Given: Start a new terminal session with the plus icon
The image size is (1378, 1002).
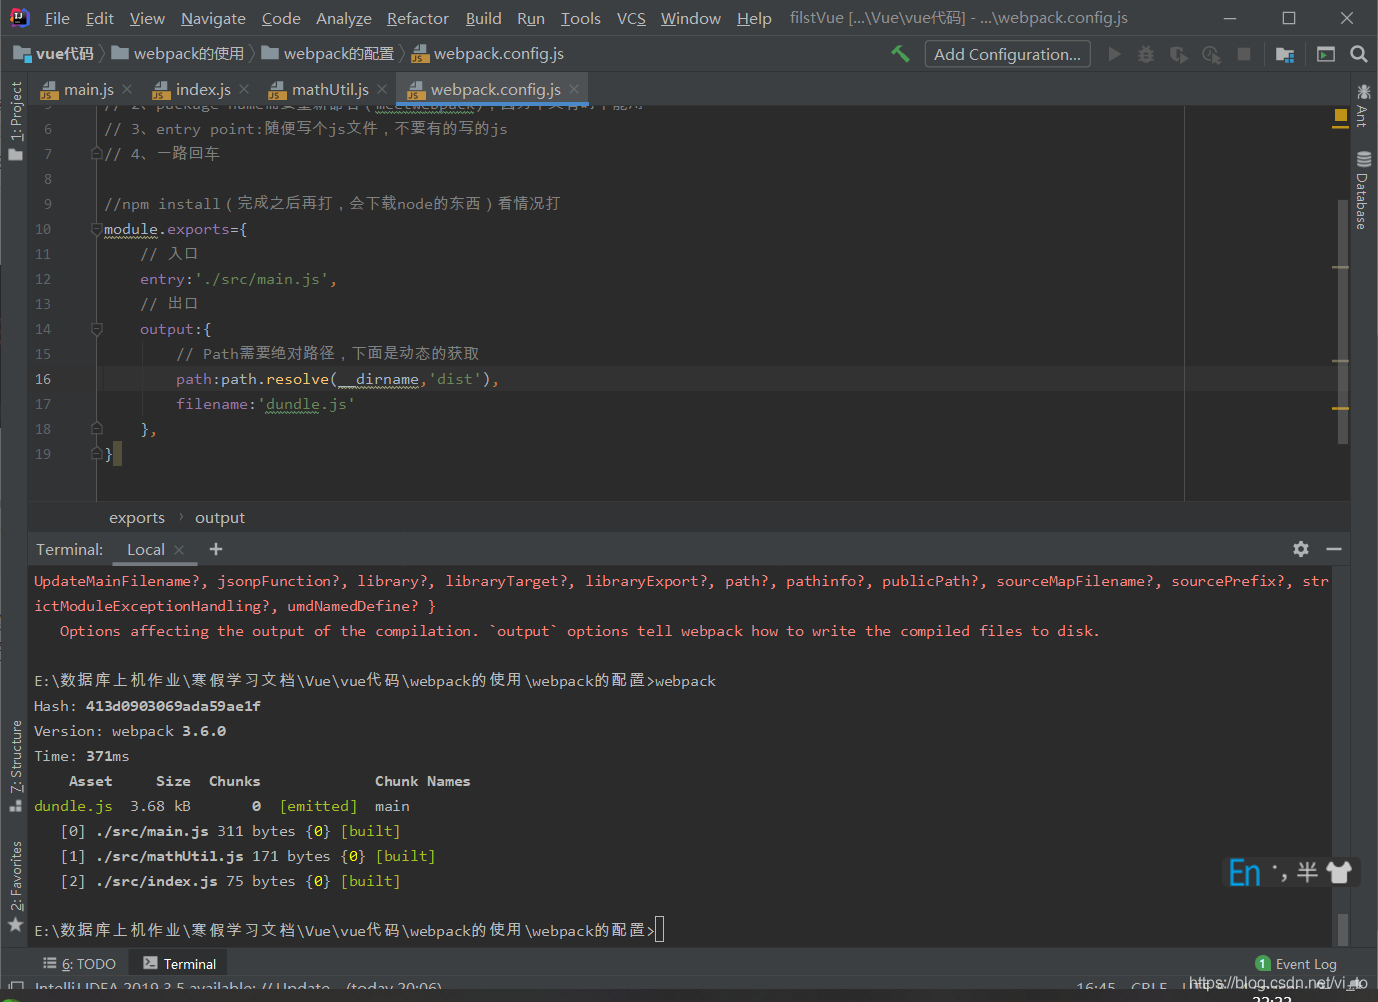Looking at the screenshot, I should [215, 549].
